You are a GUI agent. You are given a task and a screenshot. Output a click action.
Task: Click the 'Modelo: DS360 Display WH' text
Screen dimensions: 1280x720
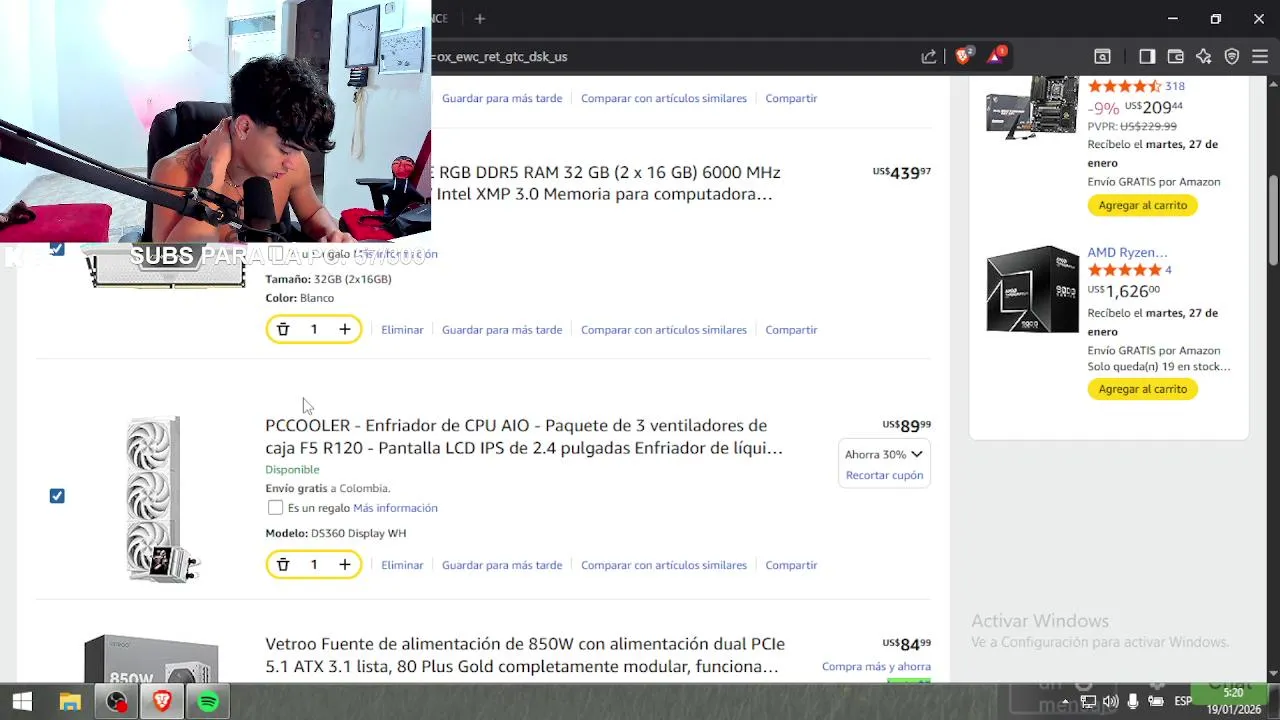335,533
